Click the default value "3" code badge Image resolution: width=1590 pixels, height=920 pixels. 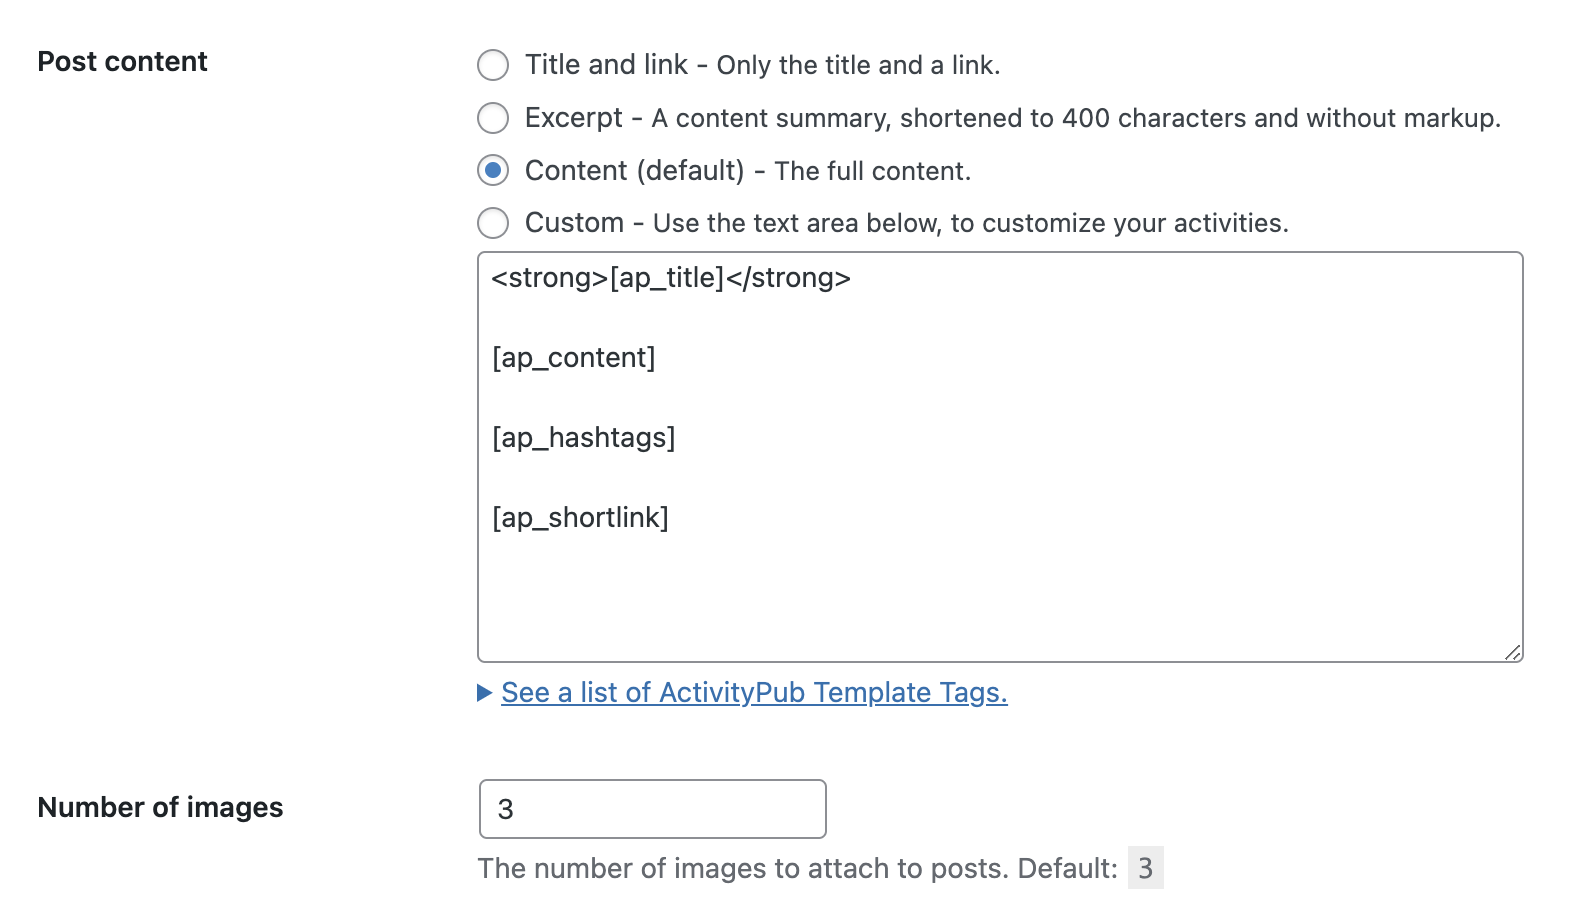(x=1146, y=868)
